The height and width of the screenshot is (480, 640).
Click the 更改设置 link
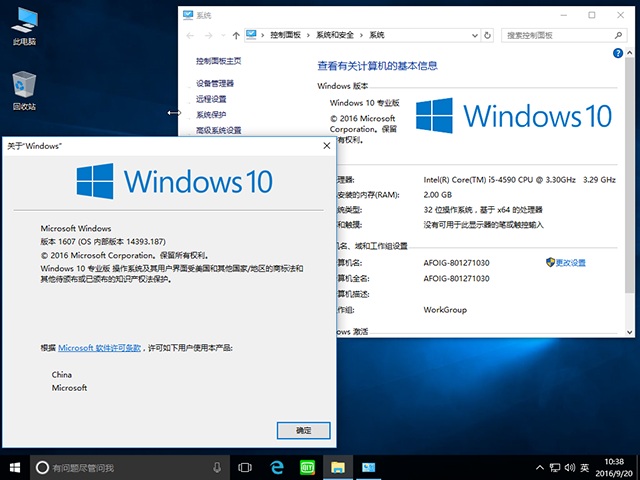[570, 262]
